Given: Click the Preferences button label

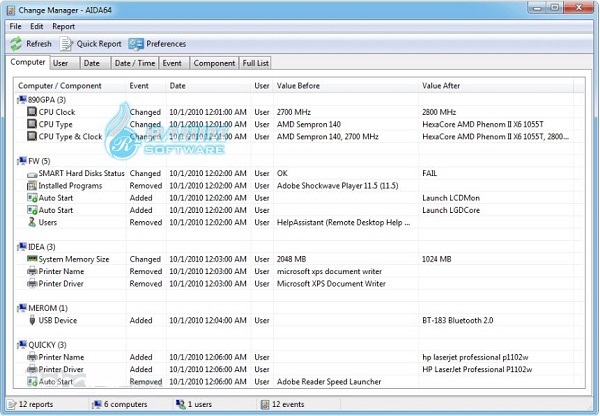Looking at the screenshot, I should coord(166,44).
